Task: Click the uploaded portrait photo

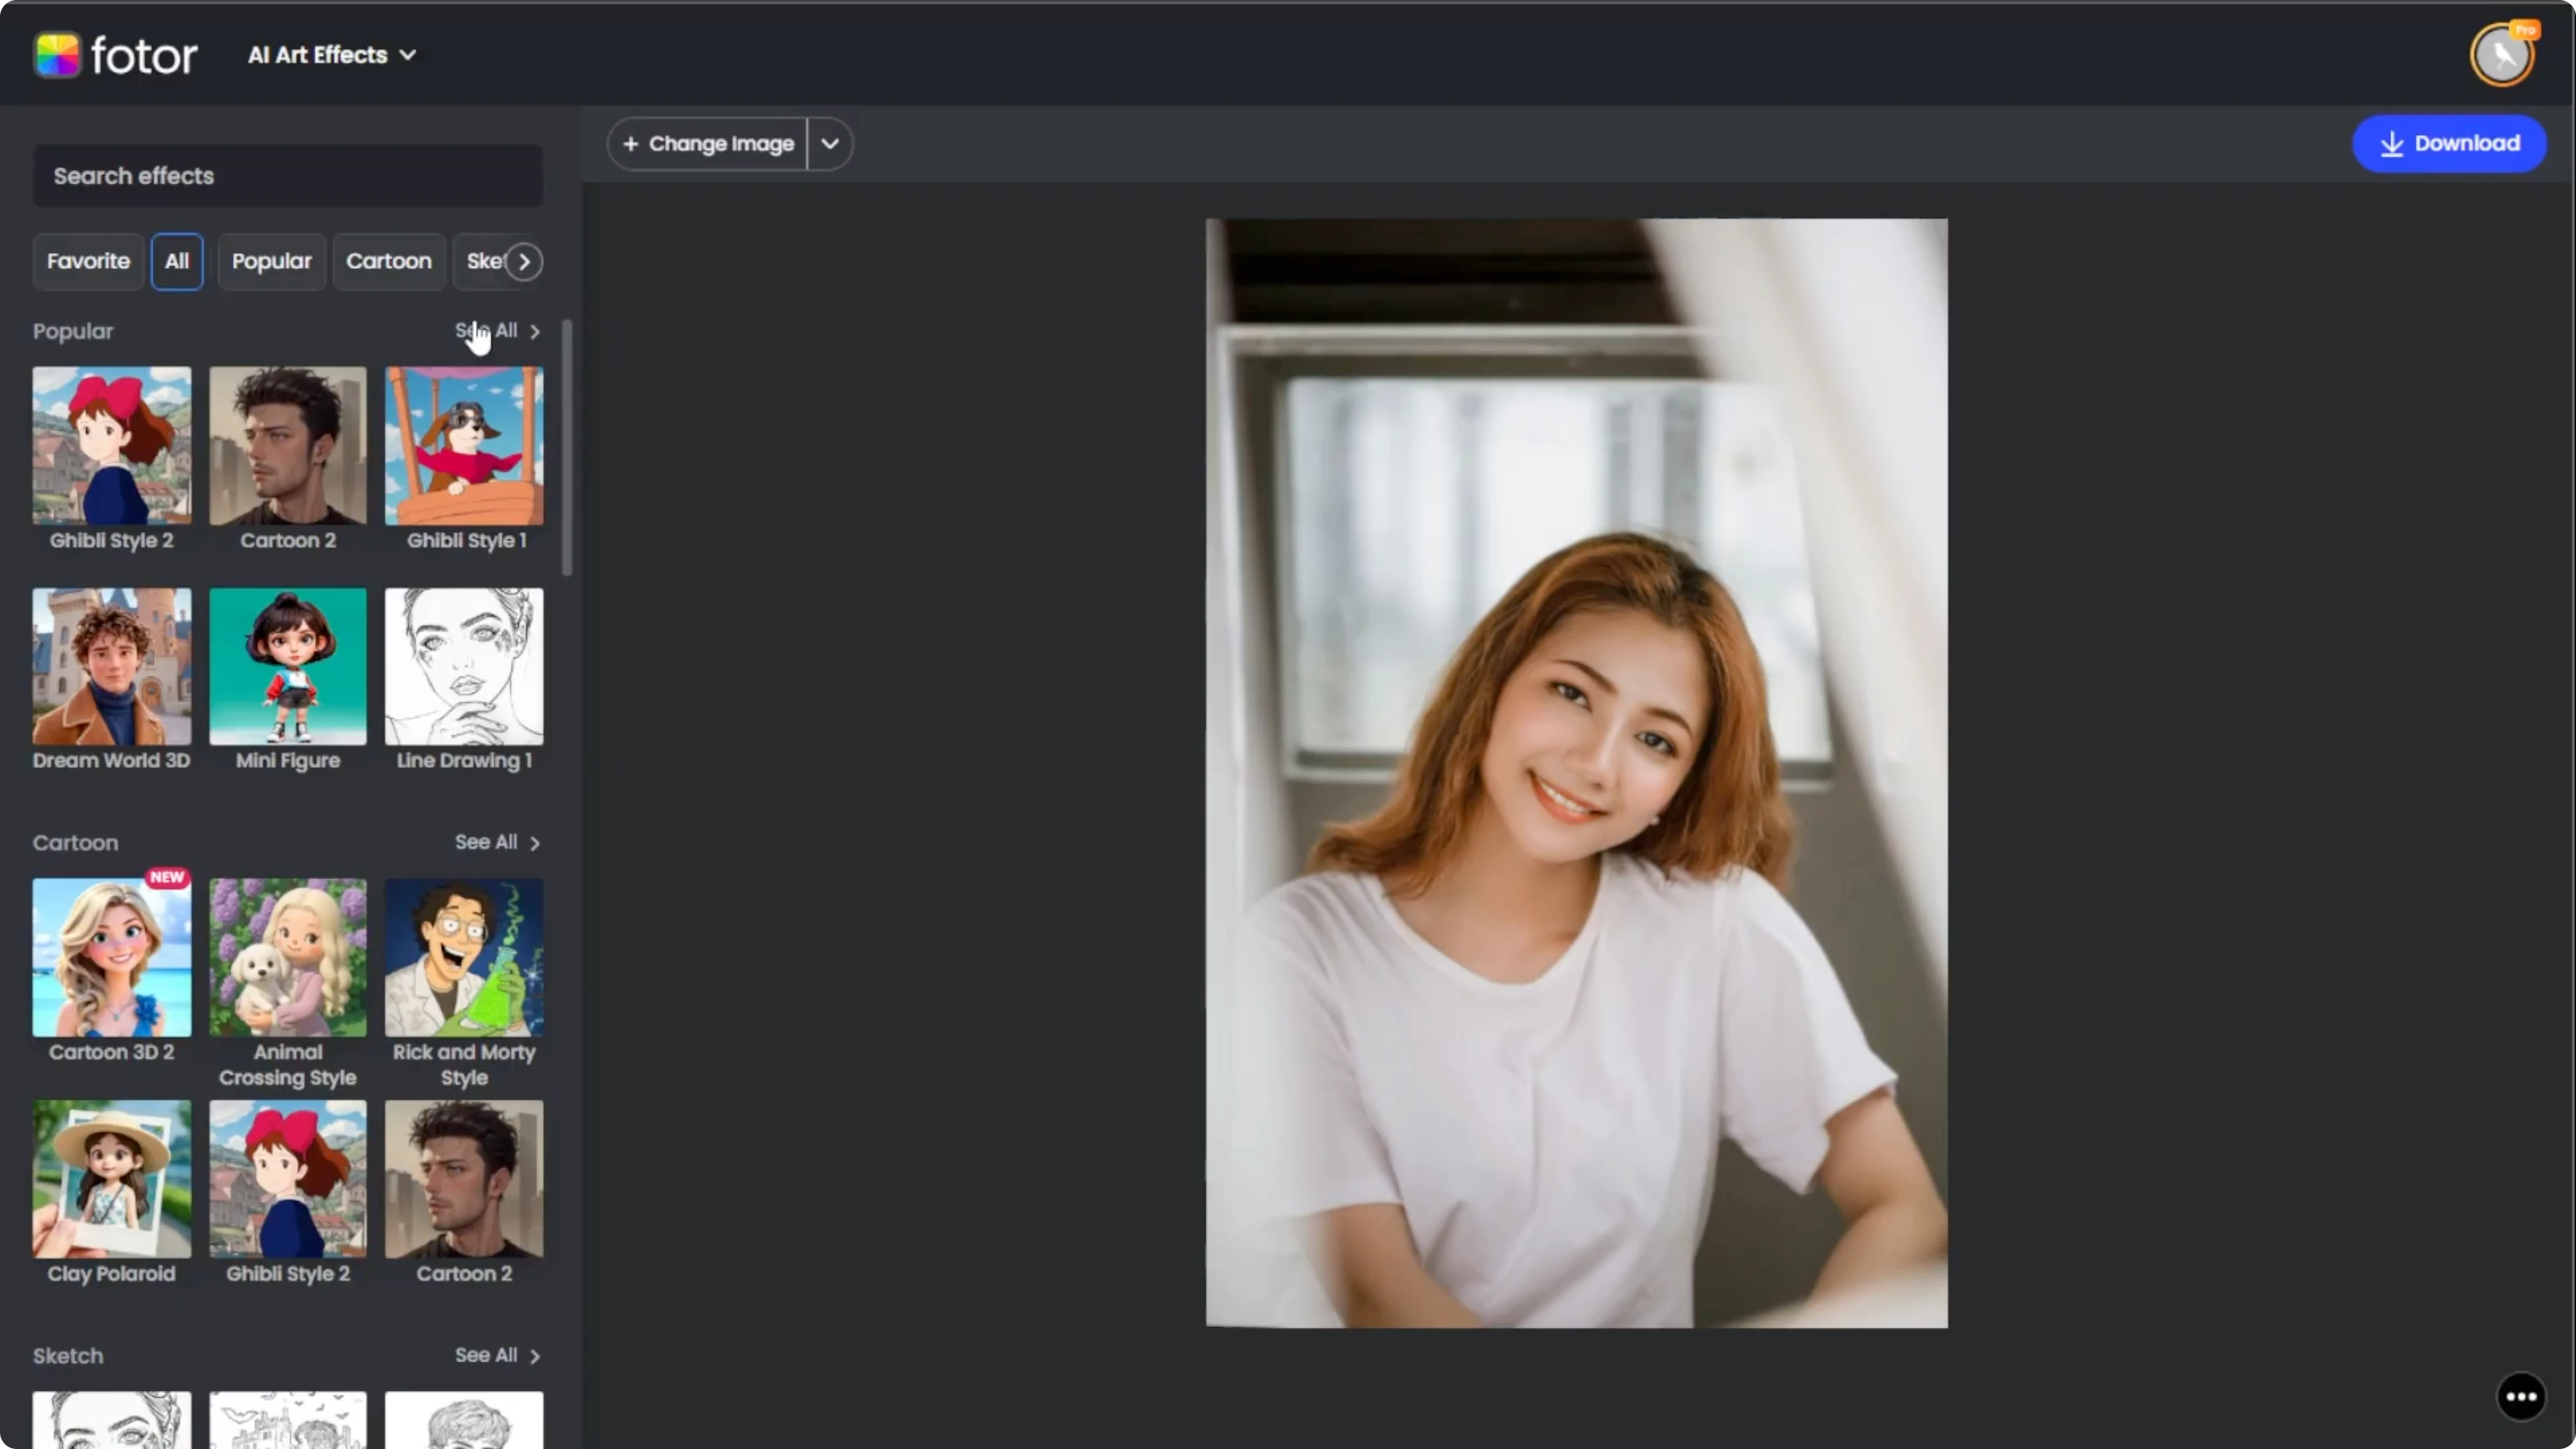Action: 1577,773
